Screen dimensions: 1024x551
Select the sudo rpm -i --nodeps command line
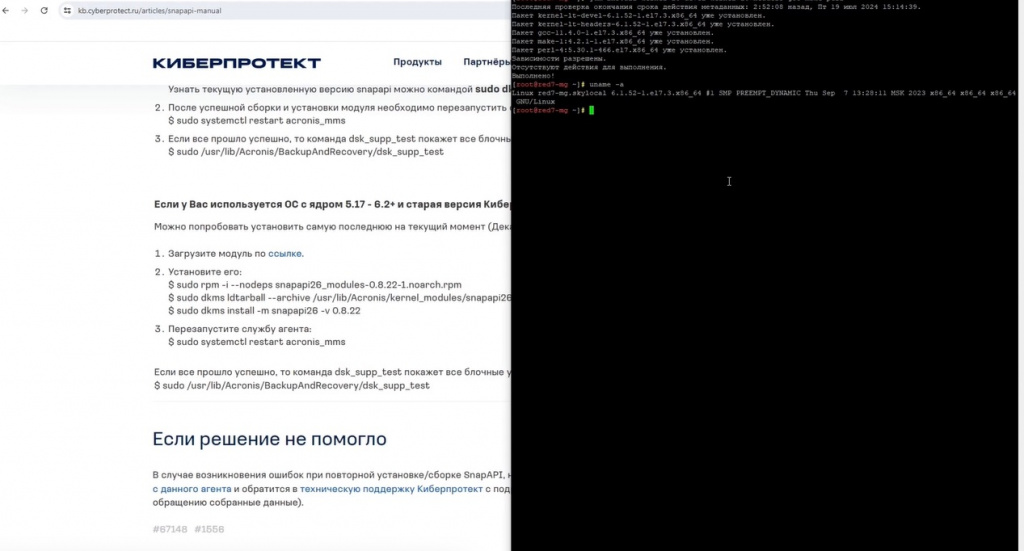(315, 285)
